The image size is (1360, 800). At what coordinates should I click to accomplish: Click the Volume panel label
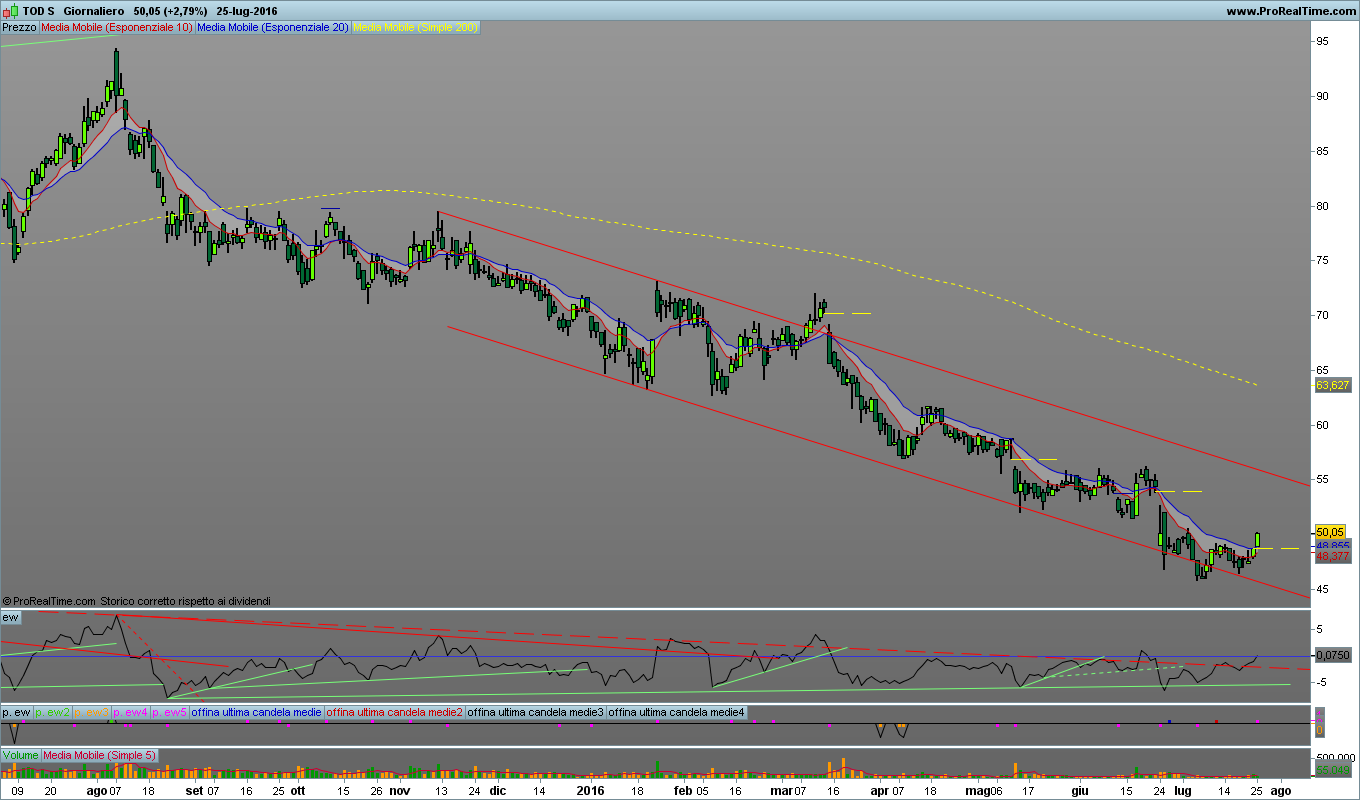point(21,755)
